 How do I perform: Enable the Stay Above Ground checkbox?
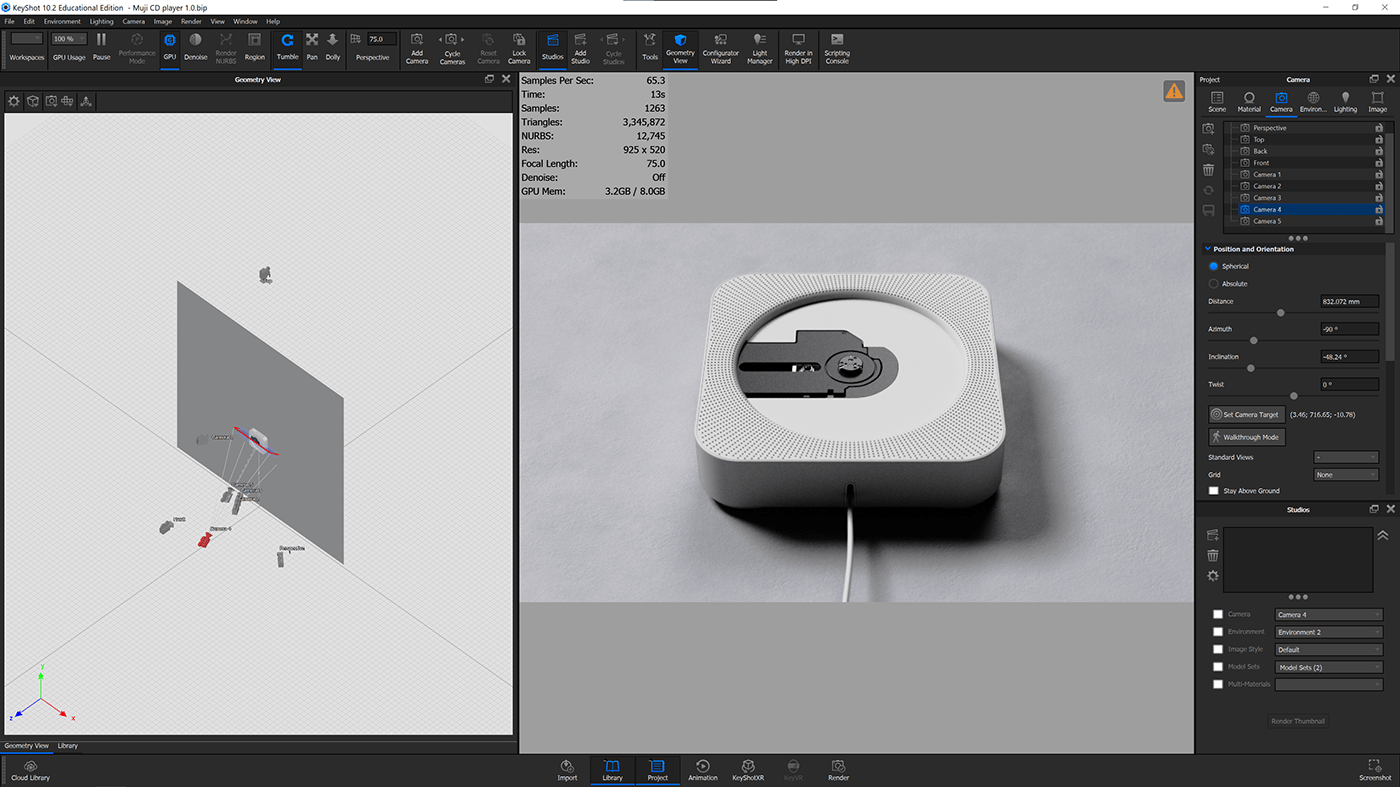click(1214, 490)
